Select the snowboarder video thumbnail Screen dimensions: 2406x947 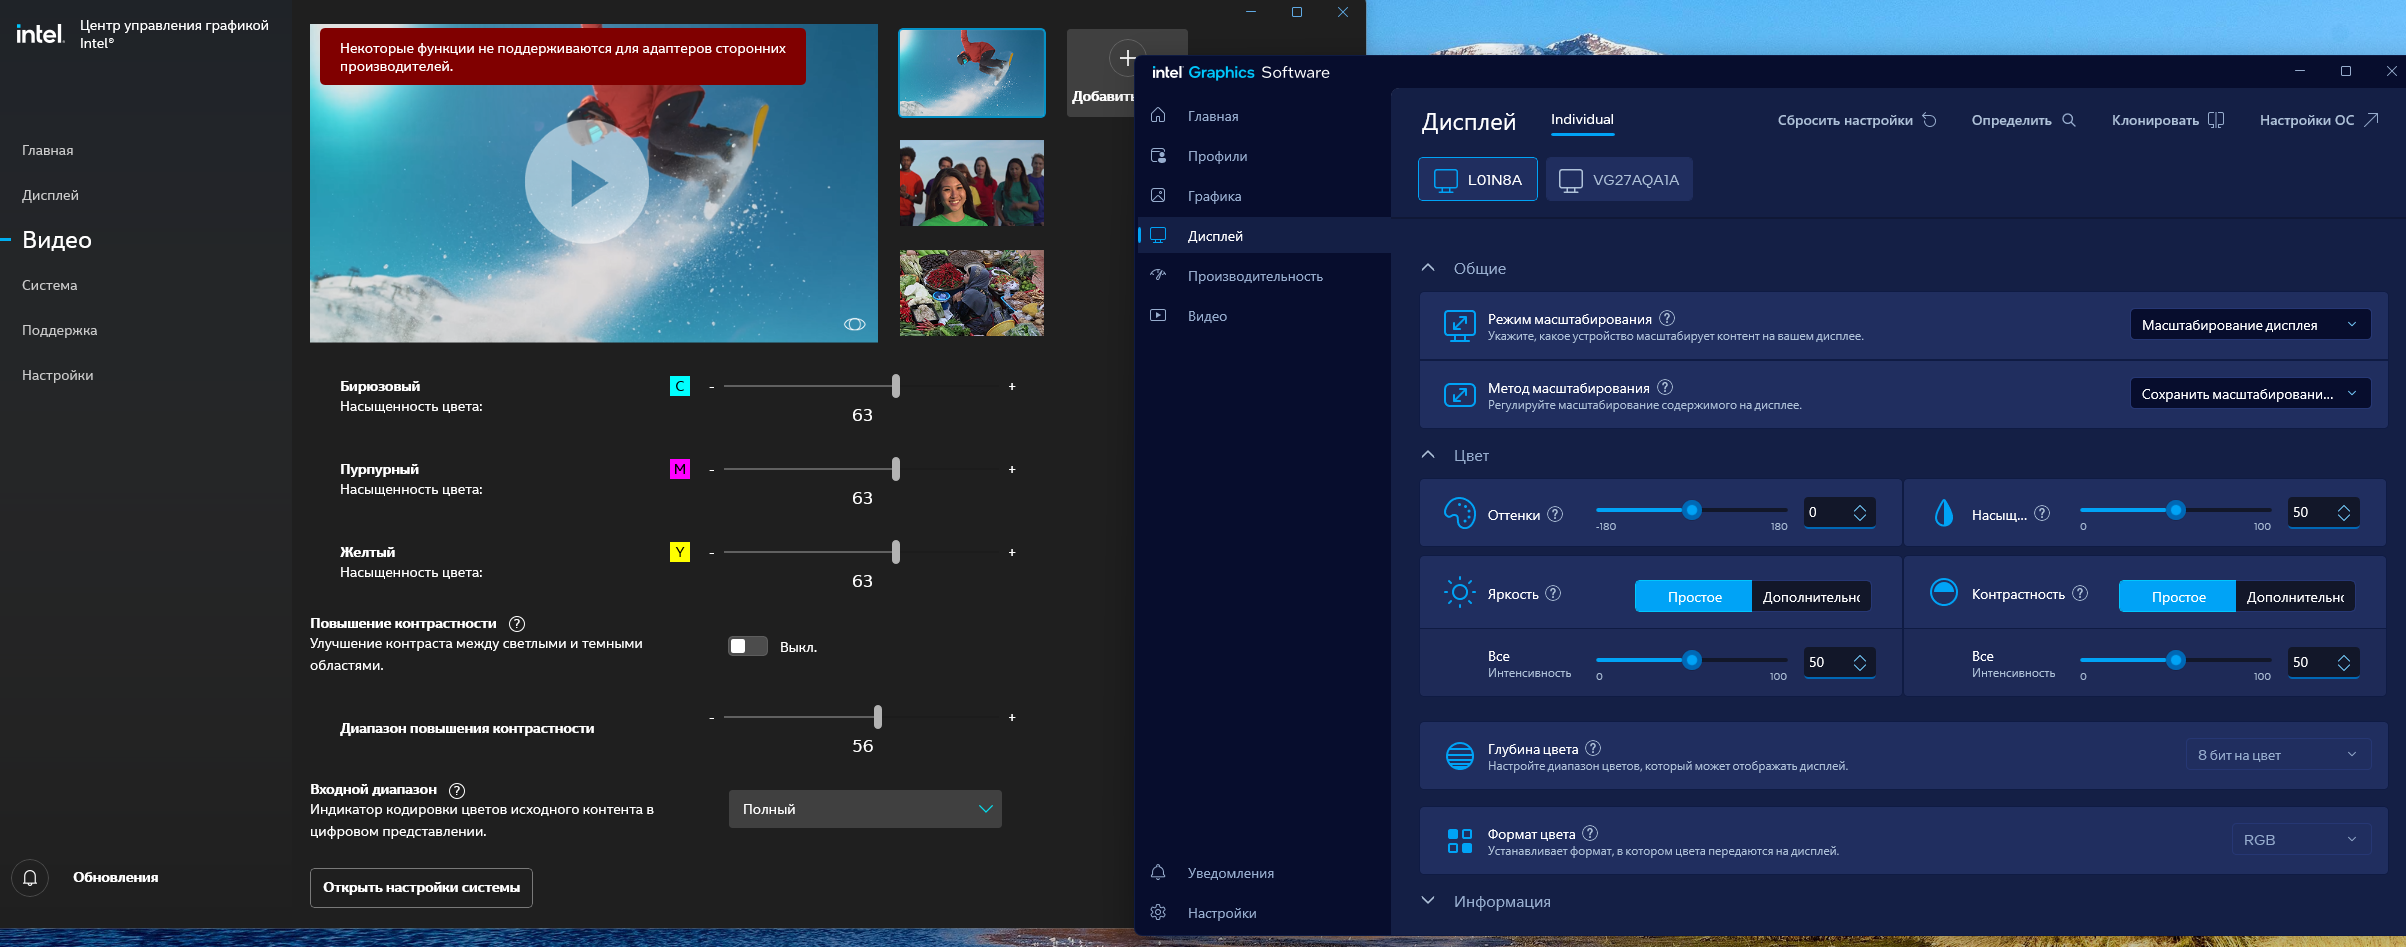click(972, 73)
